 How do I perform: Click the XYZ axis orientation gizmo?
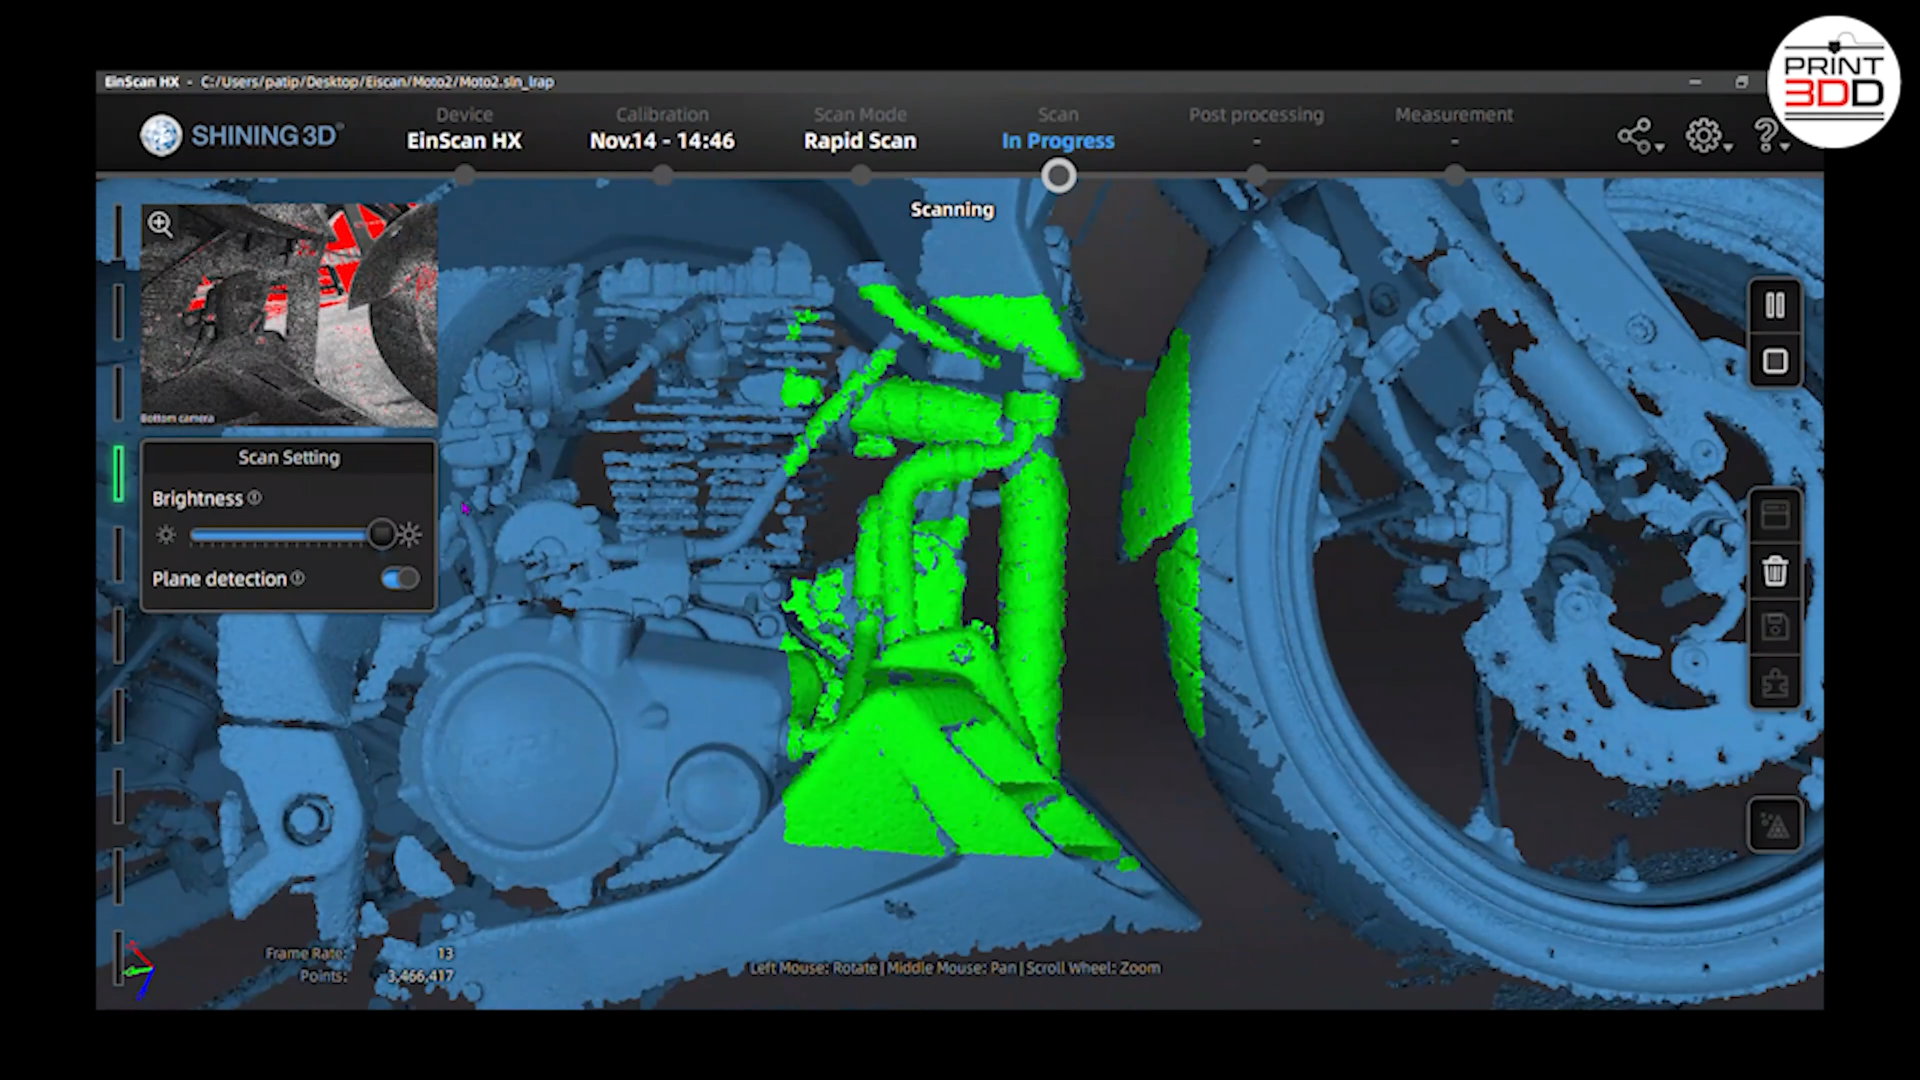pos(138,969)
